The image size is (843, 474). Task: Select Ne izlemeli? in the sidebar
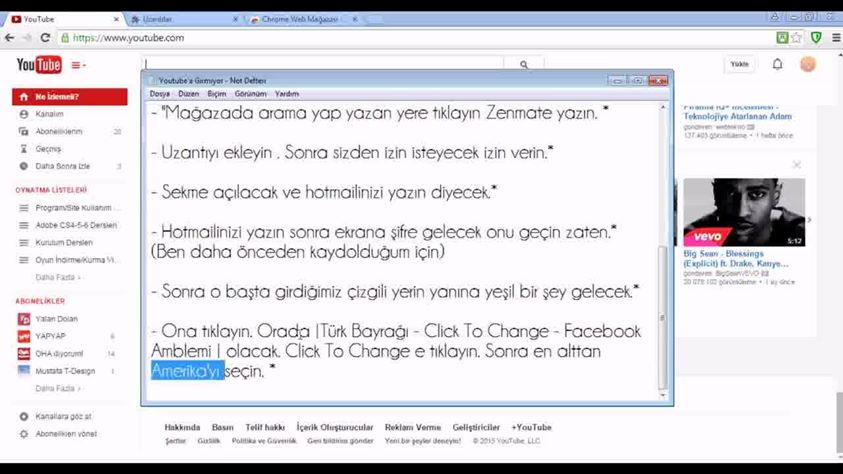coord(70,97)
